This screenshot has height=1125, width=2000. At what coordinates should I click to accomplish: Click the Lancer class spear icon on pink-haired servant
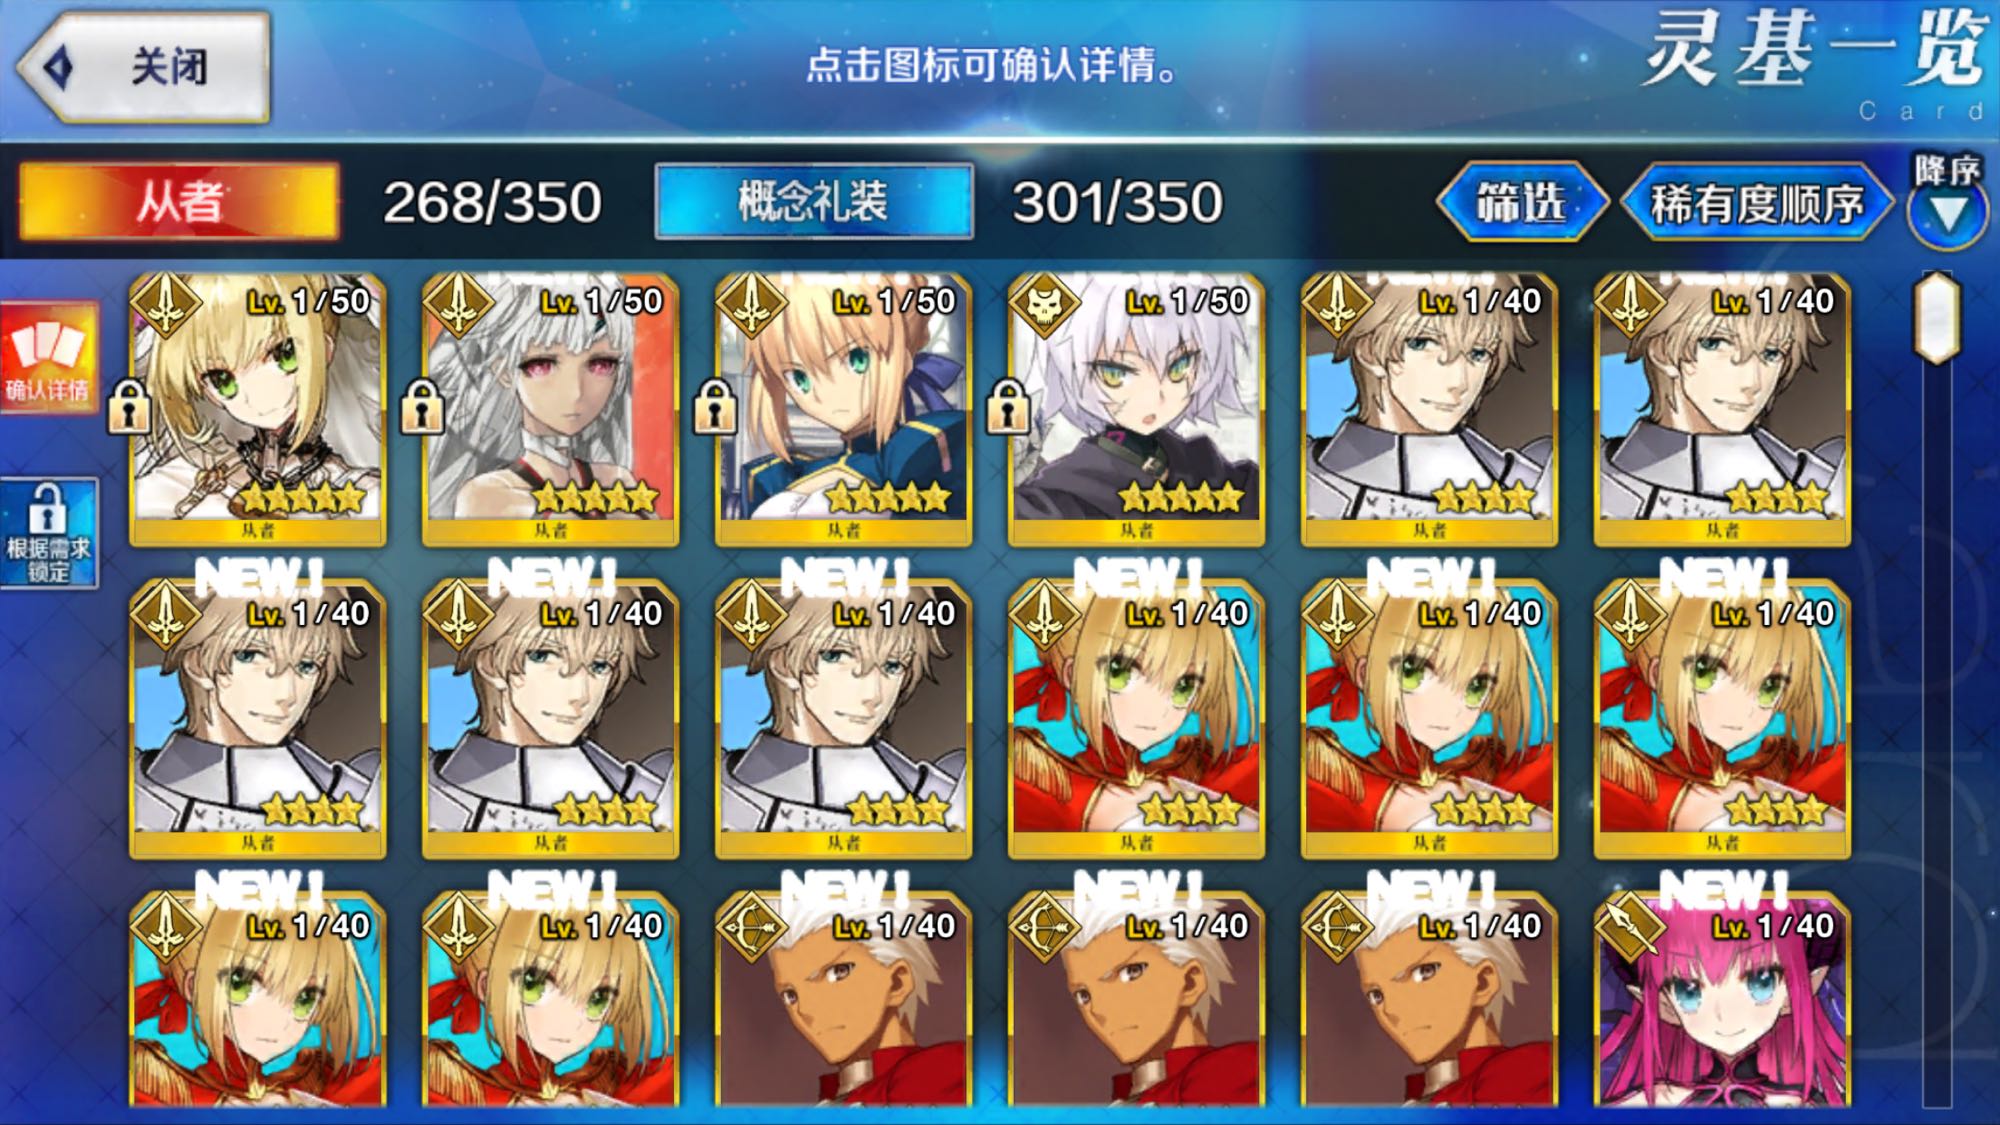pyautogui.click(x=1630, y=928)
